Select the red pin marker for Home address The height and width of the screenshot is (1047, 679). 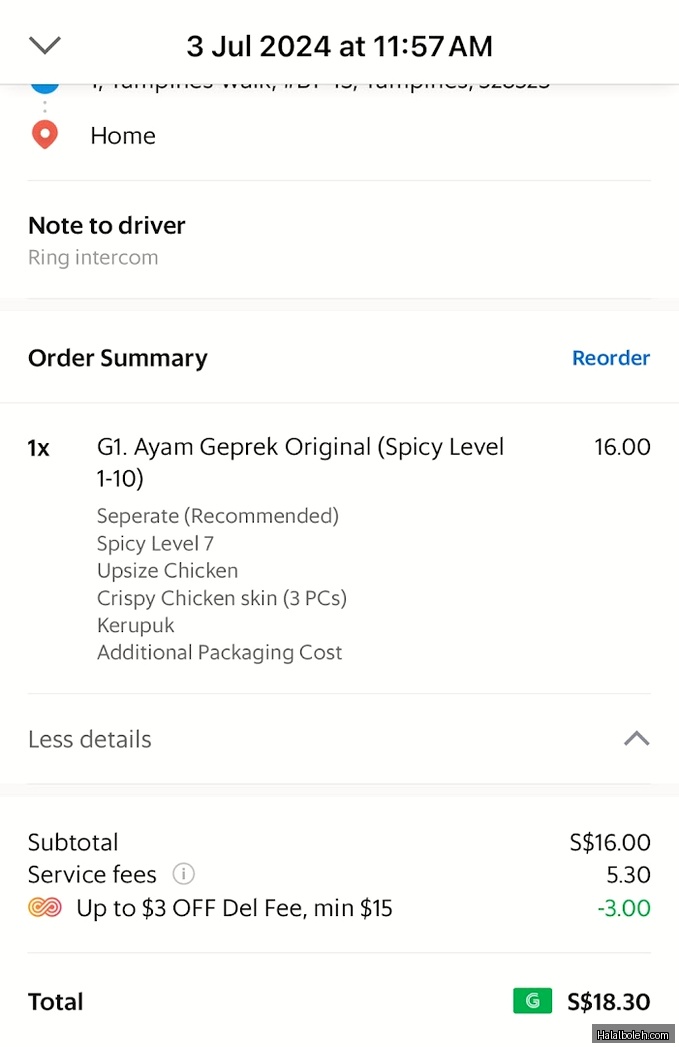43,135
